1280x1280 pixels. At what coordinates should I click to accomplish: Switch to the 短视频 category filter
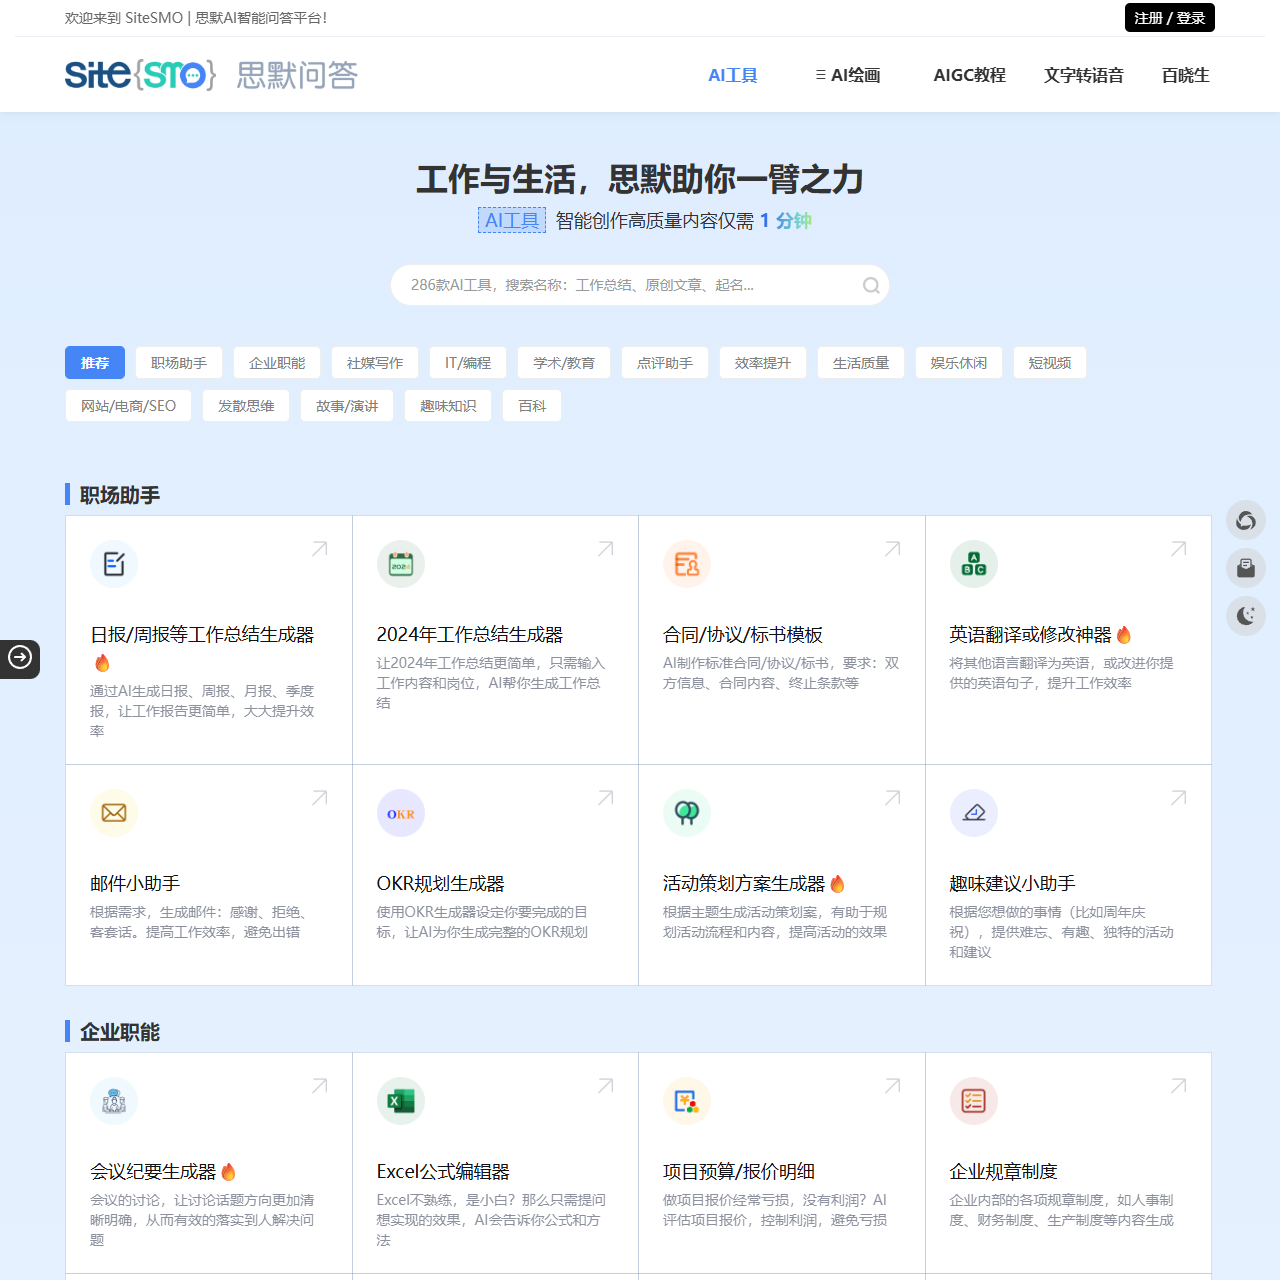click(x=1049, y=362)
